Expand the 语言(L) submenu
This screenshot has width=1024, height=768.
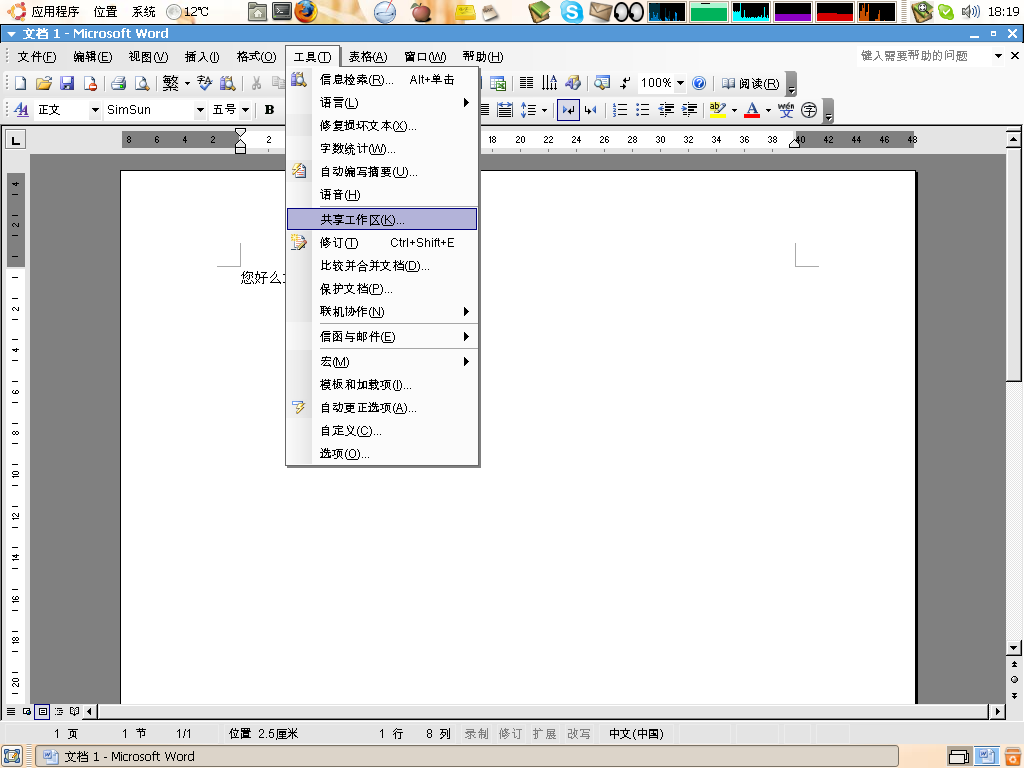point(382,103)
